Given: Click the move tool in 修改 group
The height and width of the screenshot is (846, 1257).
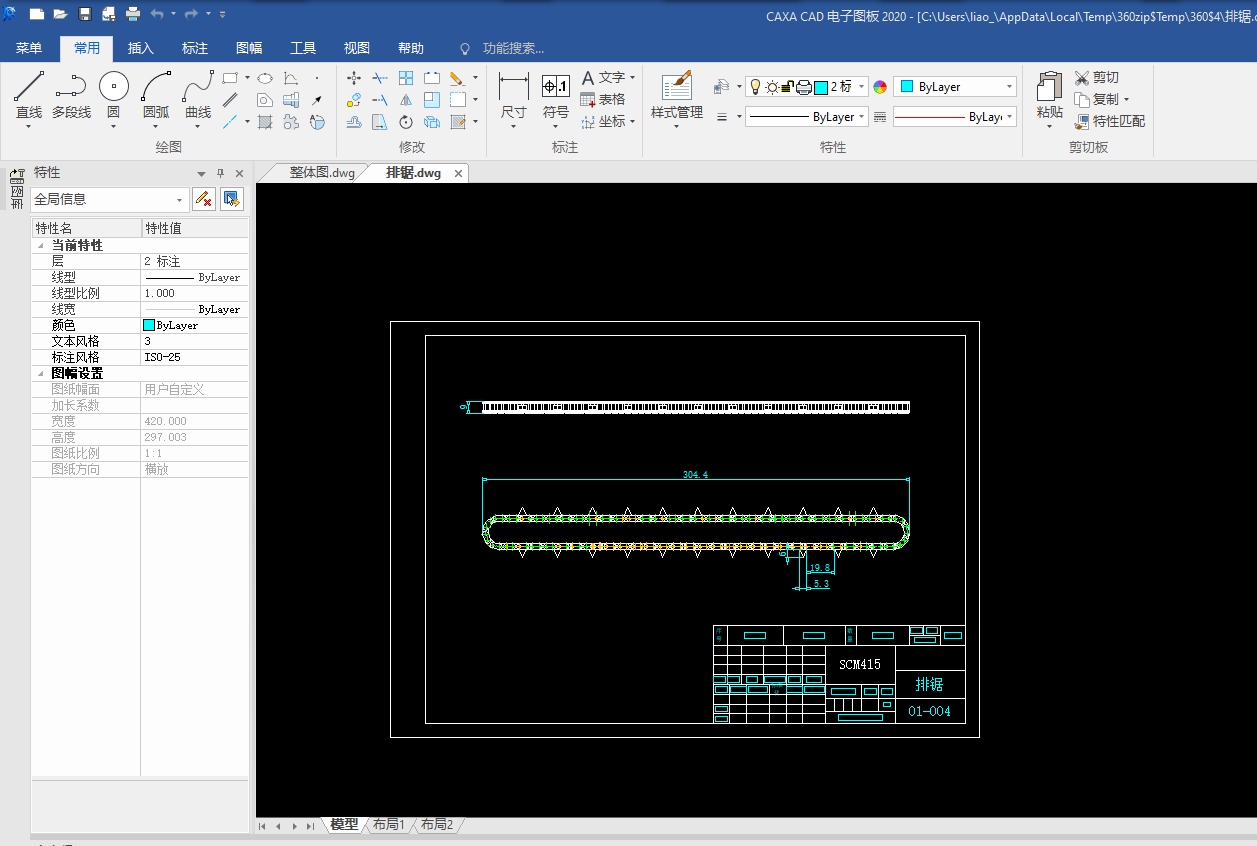Looking at the screenshot, I should tap(354, 78).
